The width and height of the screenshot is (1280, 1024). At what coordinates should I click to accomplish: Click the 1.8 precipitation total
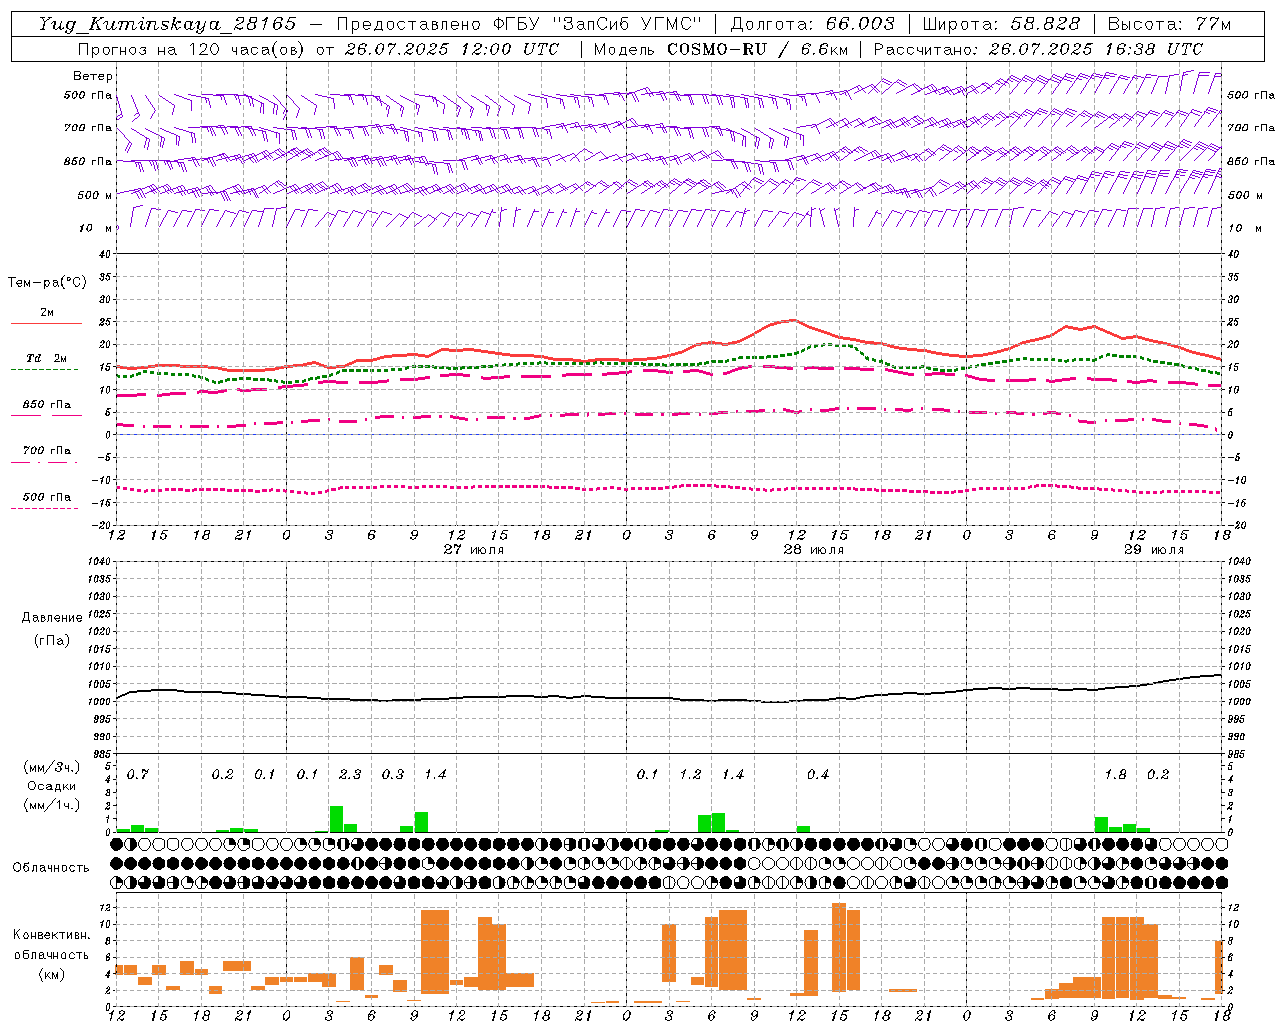pyautogui.click(x=1115, y=774)
